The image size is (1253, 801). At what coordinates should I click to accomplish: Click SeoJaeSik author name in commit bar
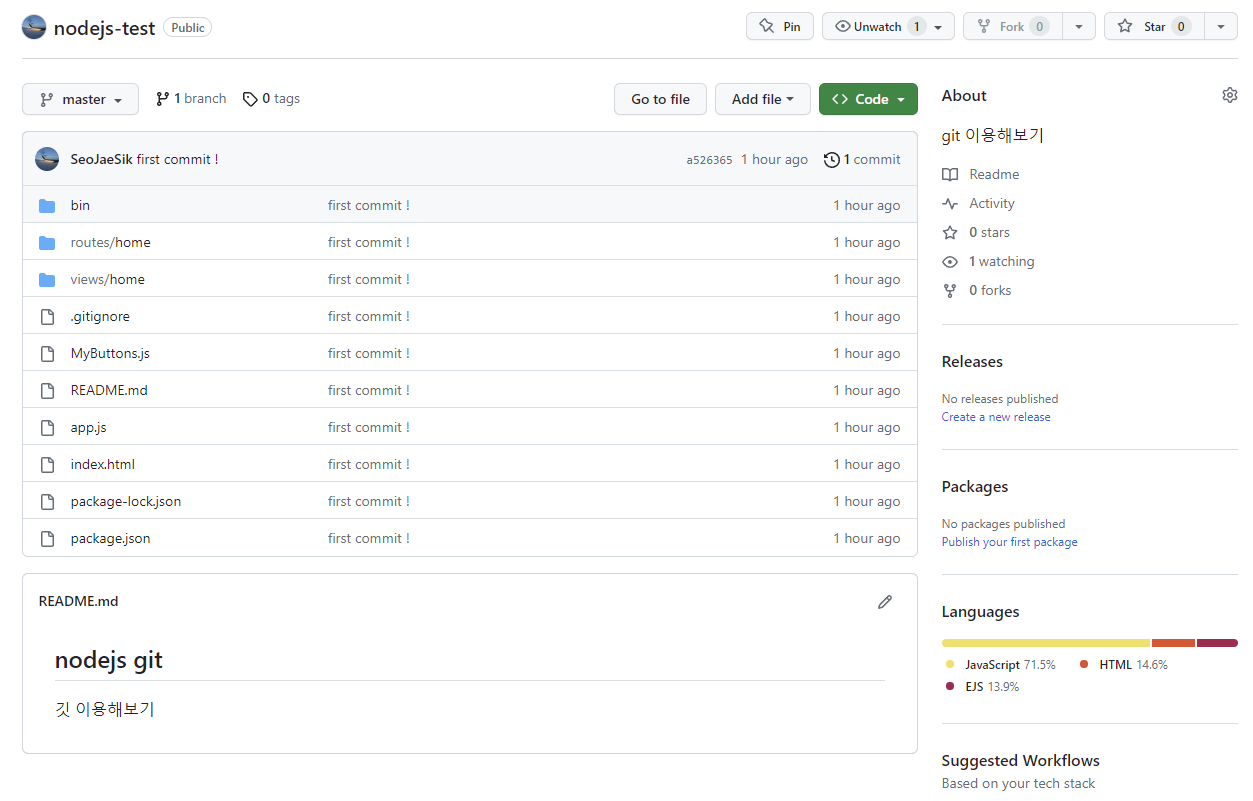click(101, 160)
